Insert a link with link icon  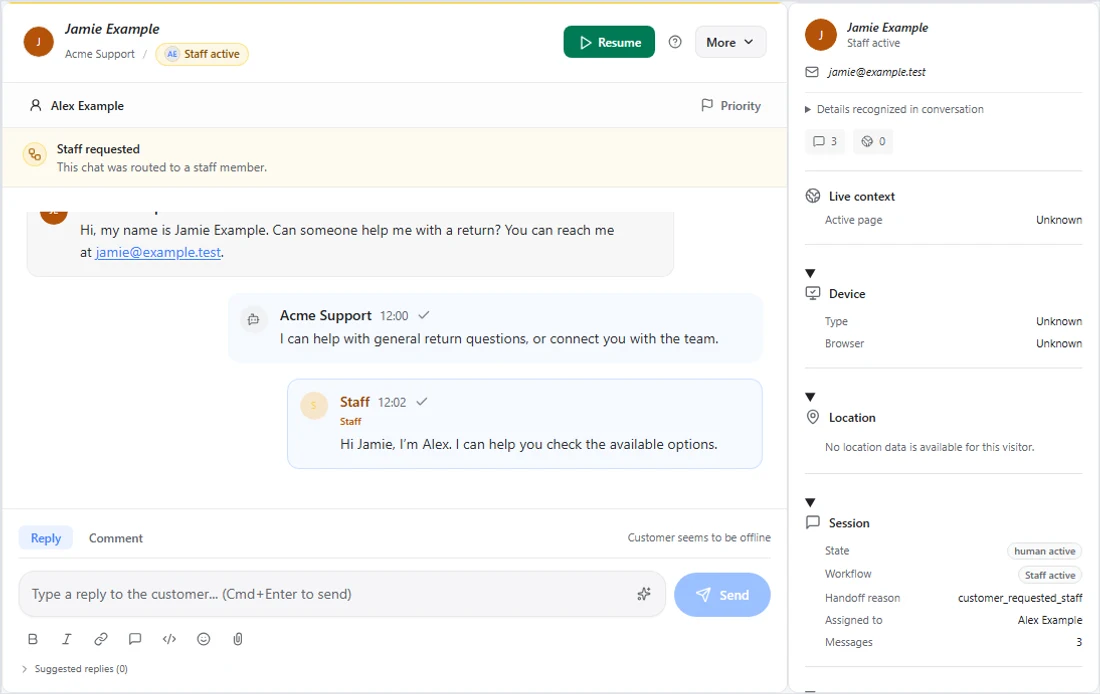pyautogui.click(x=101, y=639)
